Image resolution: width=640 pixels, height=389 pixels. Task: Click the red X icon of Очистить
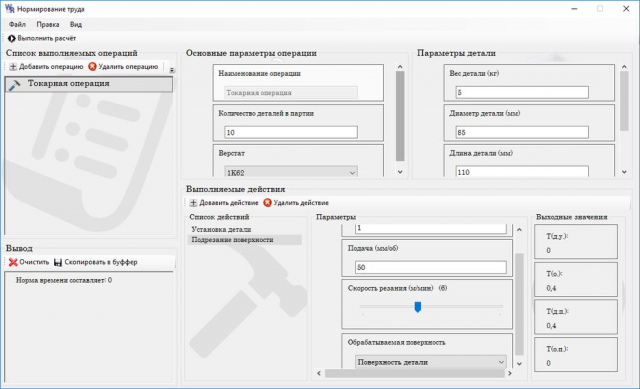coord(13,262)
